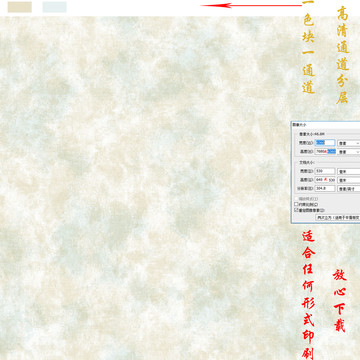Select the document width field showing 530
Viewport: 360px width, 360px height.
(325, 171)
